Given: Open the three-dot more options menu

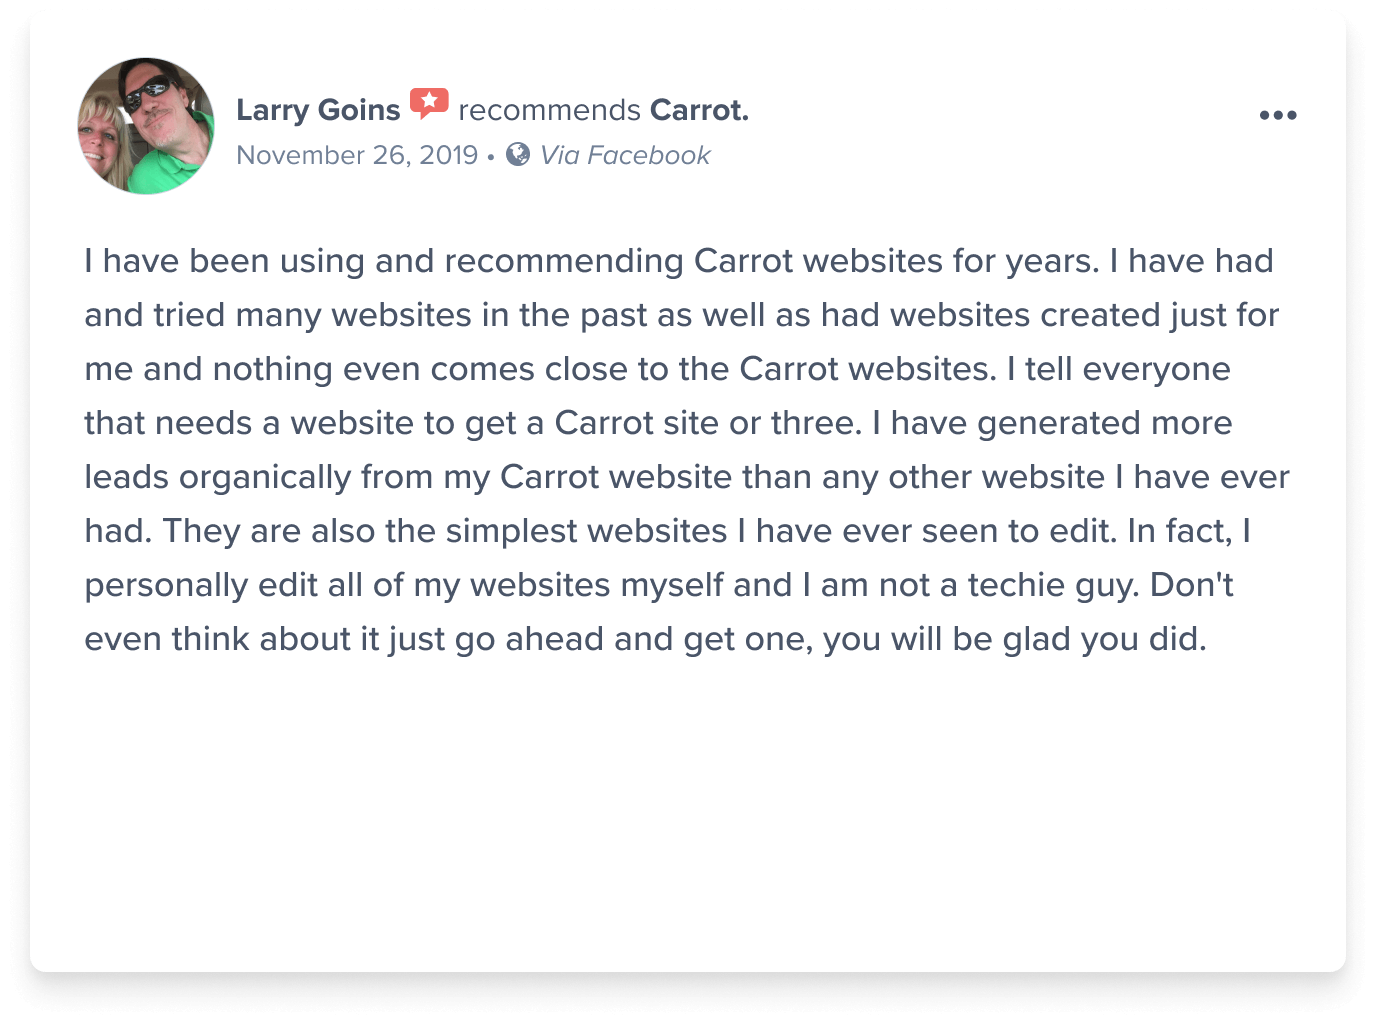Looking at the screenshot, I should coord(1278,115).
